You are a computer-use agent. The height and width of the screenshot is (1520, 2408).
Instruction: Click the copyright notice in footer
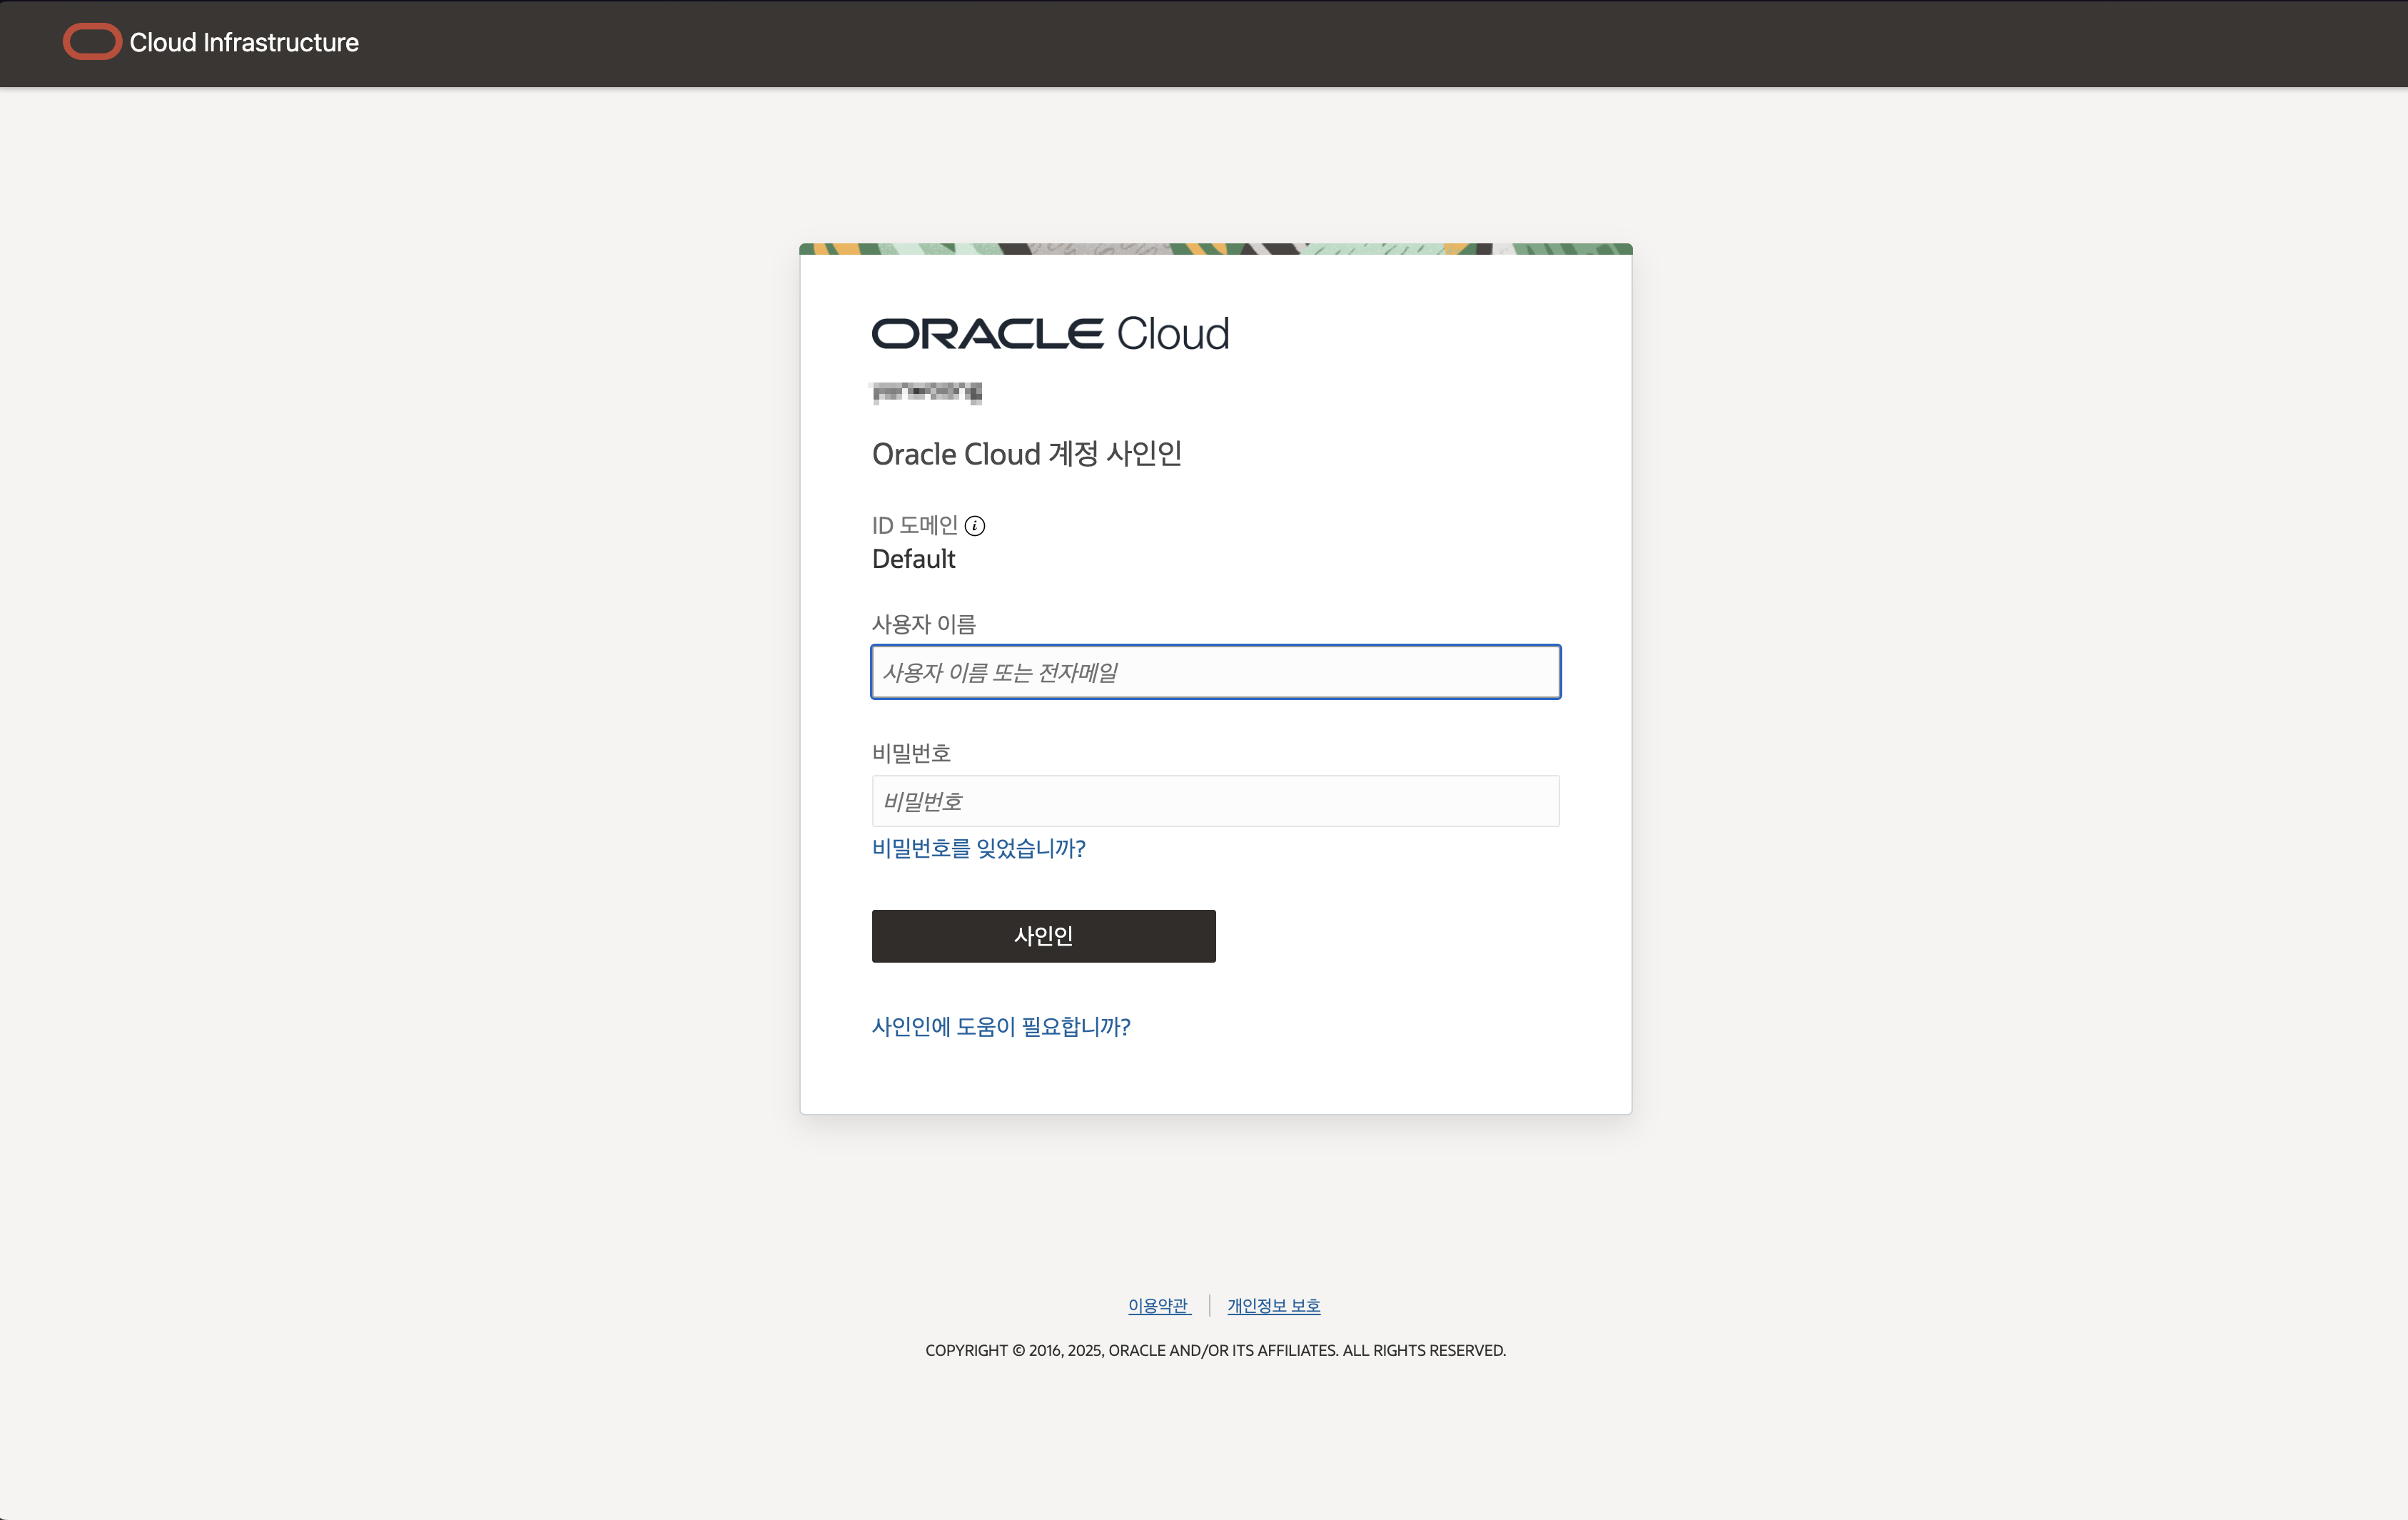[x=1215, y=1350]
